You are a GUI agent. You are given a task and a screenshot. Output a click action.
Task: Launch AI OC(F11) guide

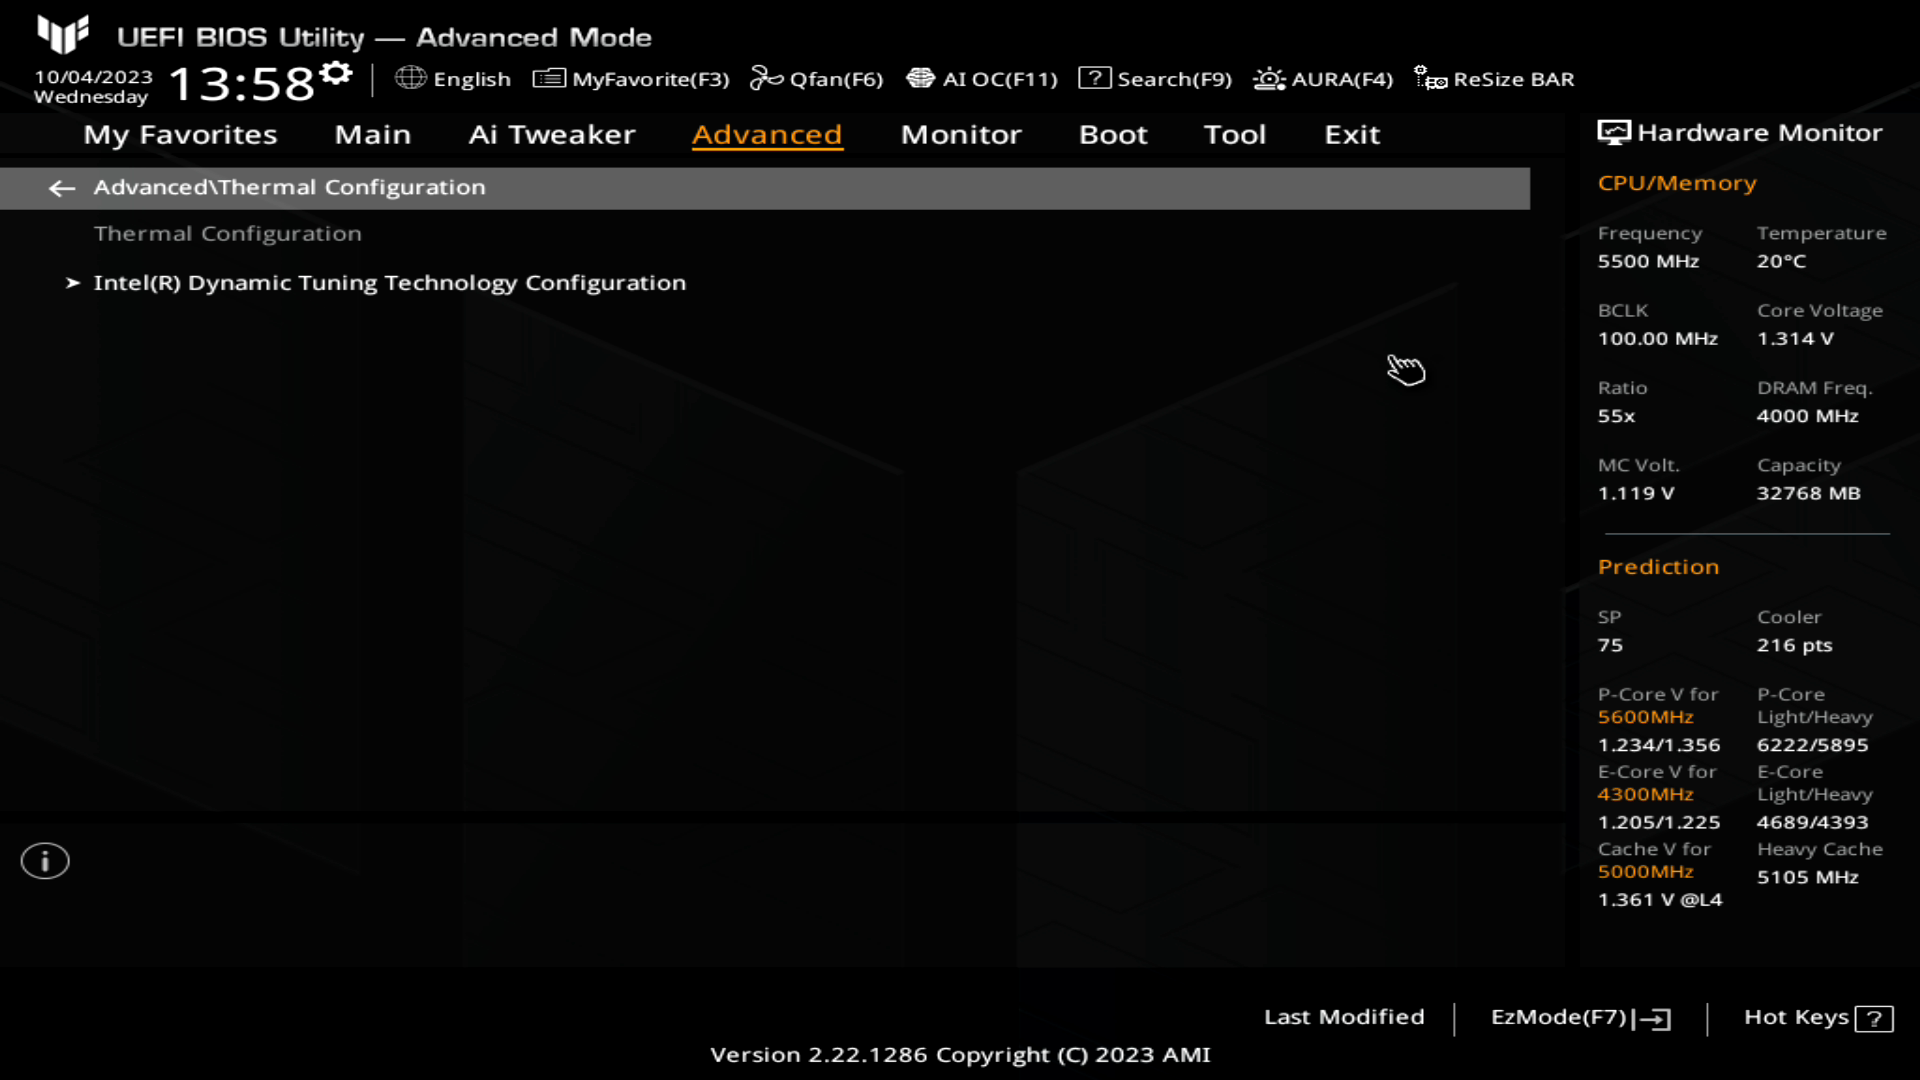pyautogui.click(x=1000, y=79)
